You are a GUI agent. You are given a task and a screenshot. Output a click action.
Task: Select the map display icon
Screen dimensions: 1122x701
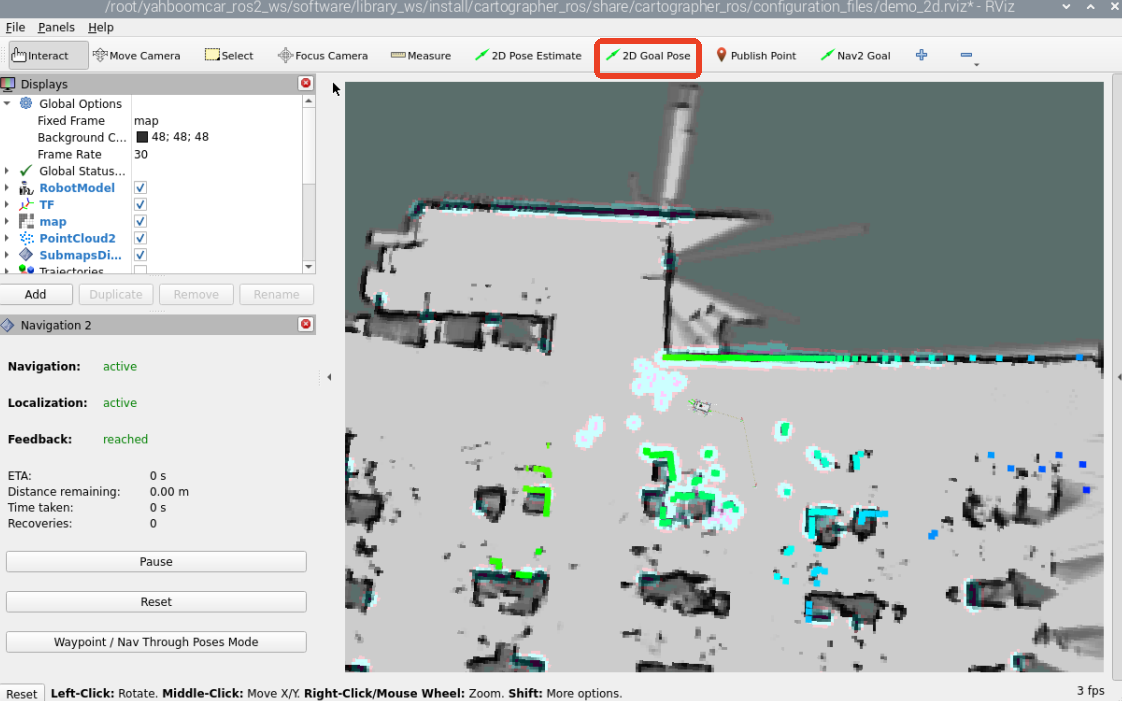[26, 221]
